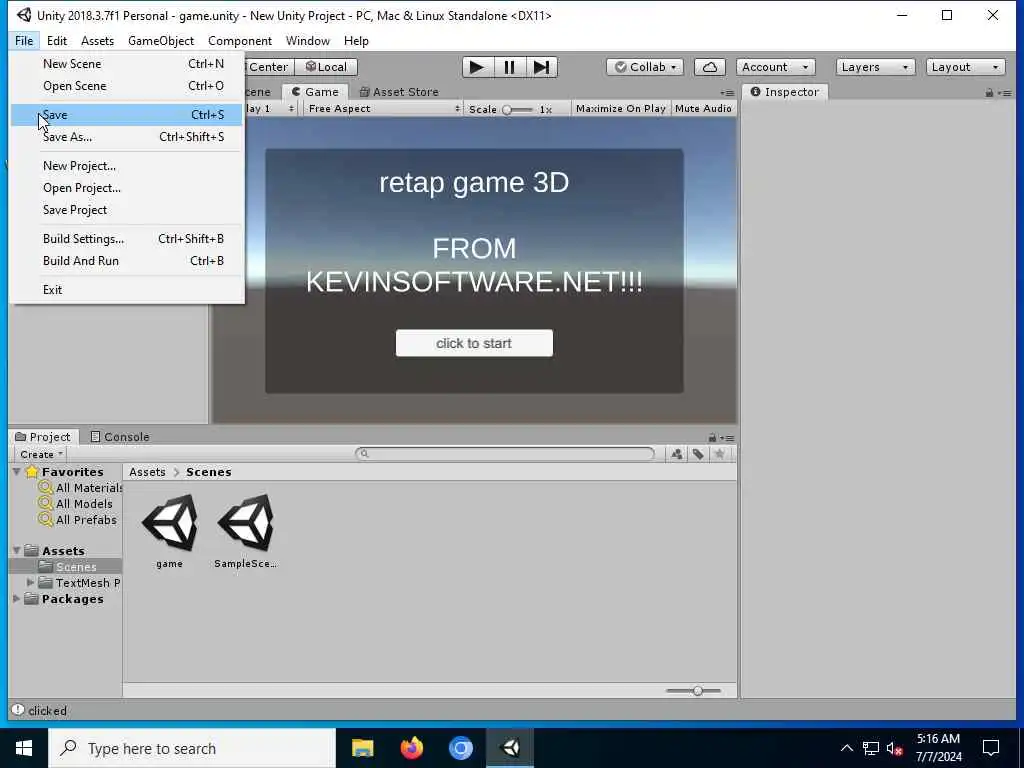Click the Step frame button
The height and width of the screenshot is (768, 1024).
click(541, 67)
